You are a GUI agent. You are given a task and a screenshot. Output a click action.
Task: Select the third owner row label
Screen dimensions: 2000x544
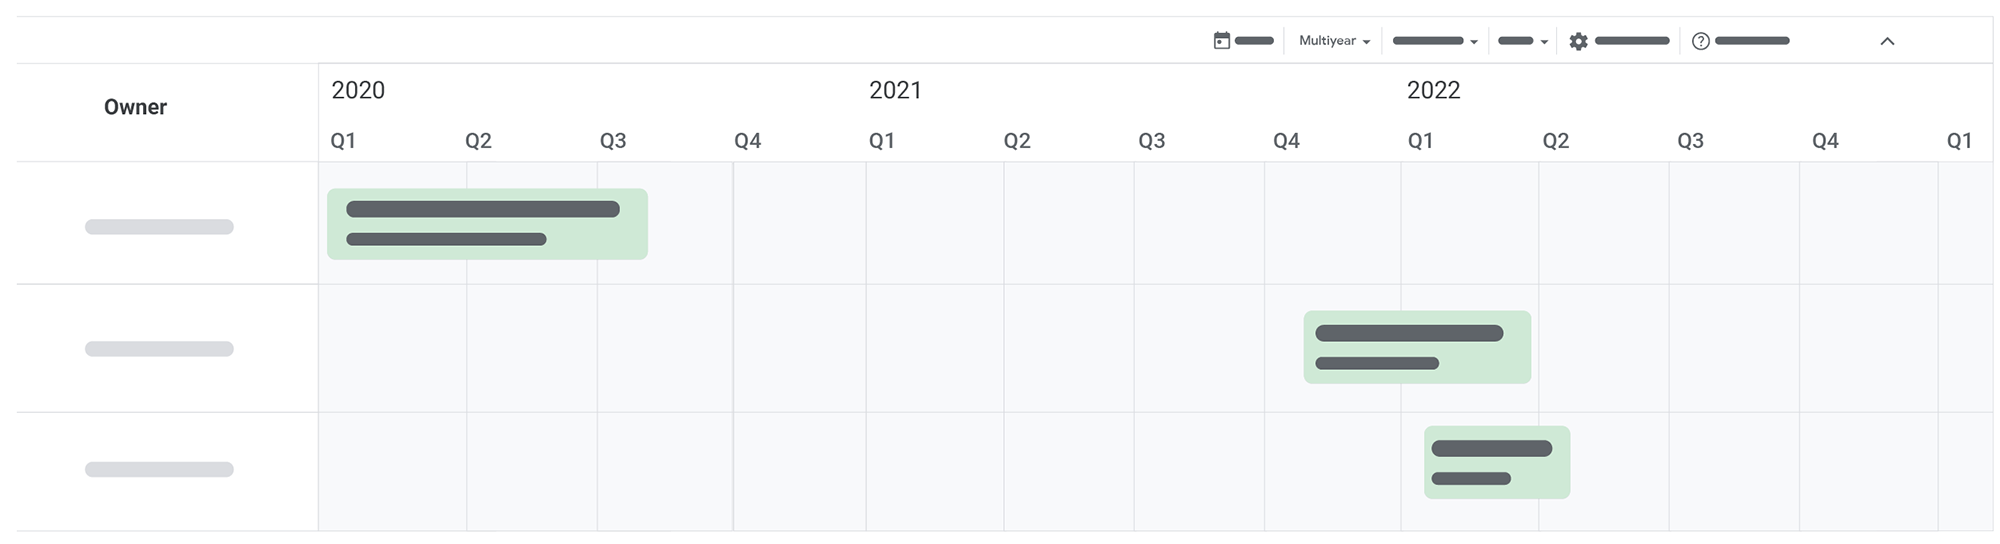click(159, 470)
